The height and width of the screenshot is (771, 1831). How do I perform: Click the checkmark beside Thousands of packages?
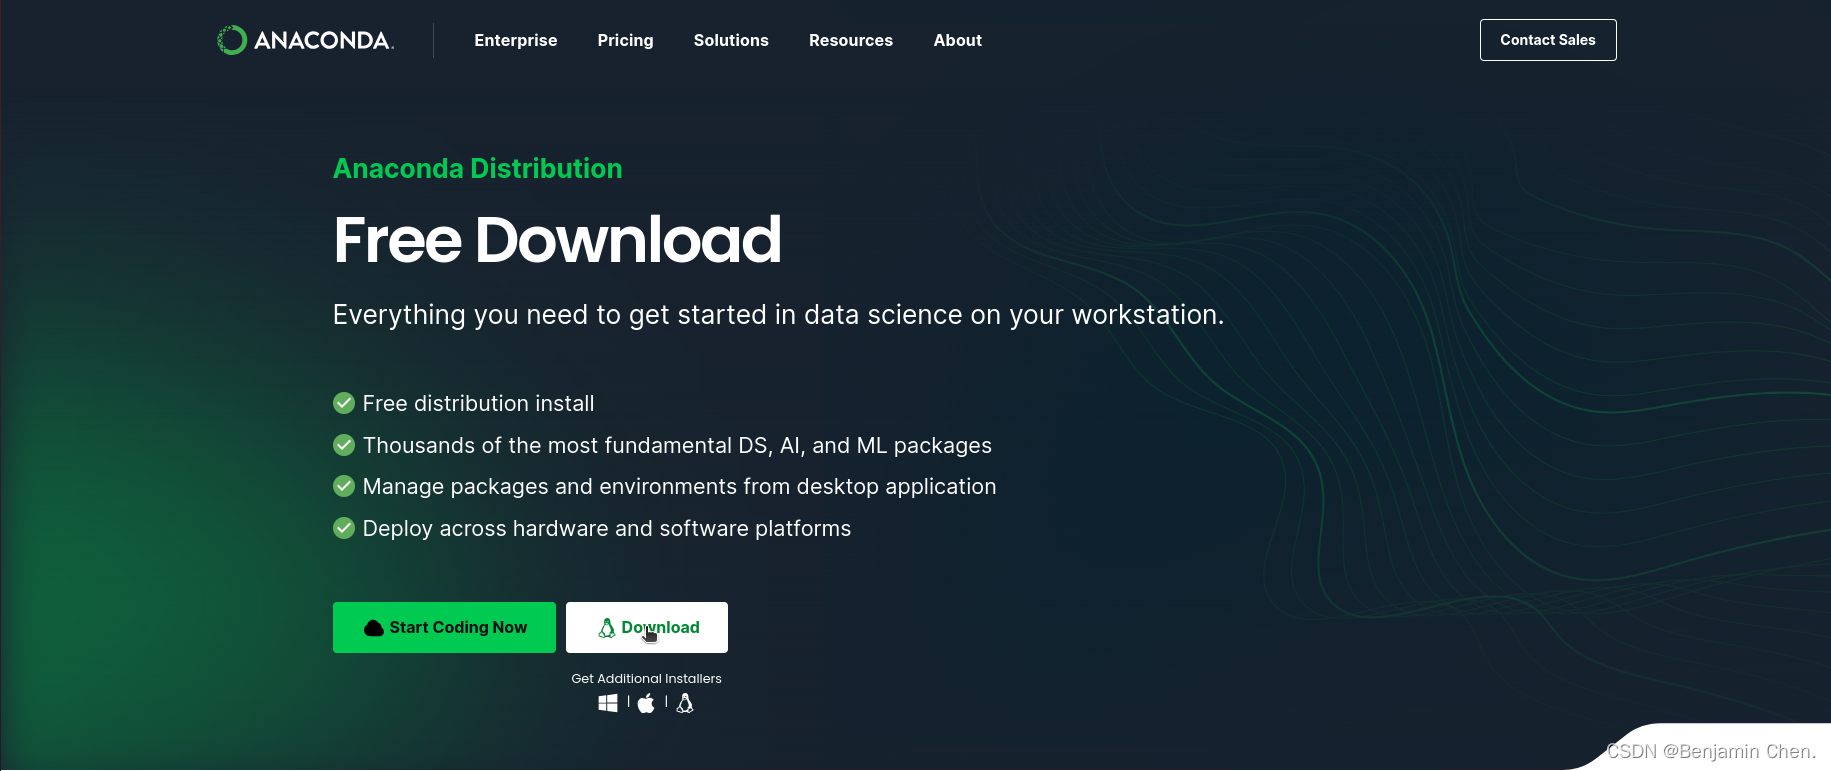(344, 445)
